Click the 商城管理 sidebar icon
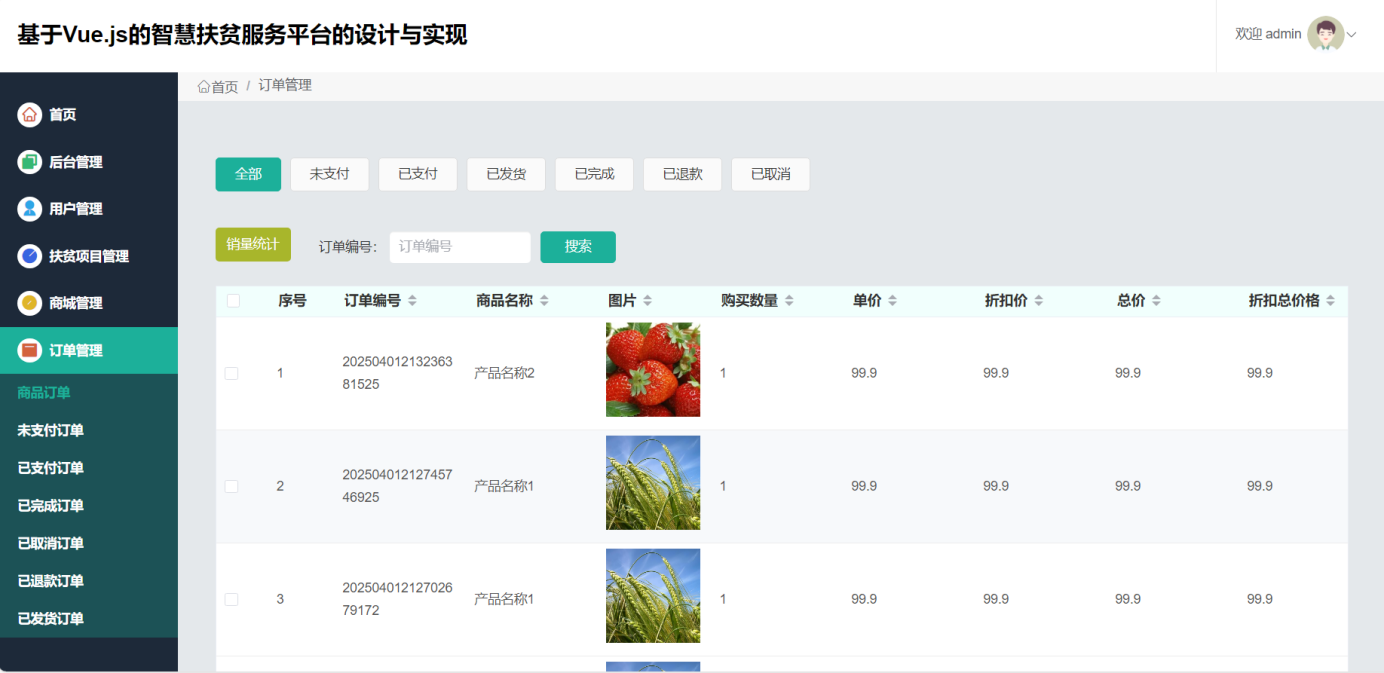The image size is (1384, 673). [x=30, y=302]
